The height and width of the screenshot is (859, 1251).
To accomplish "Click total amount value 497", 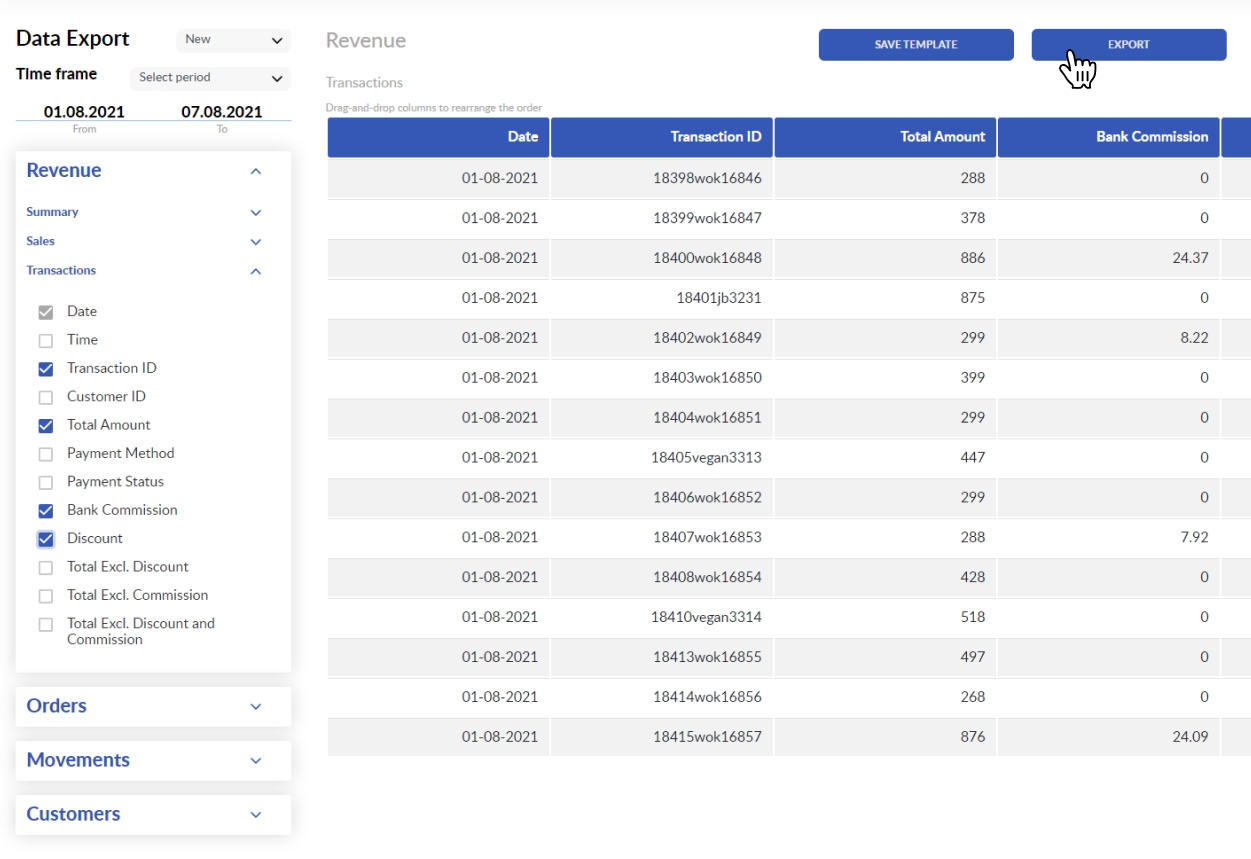I will (x=972, y=657).
